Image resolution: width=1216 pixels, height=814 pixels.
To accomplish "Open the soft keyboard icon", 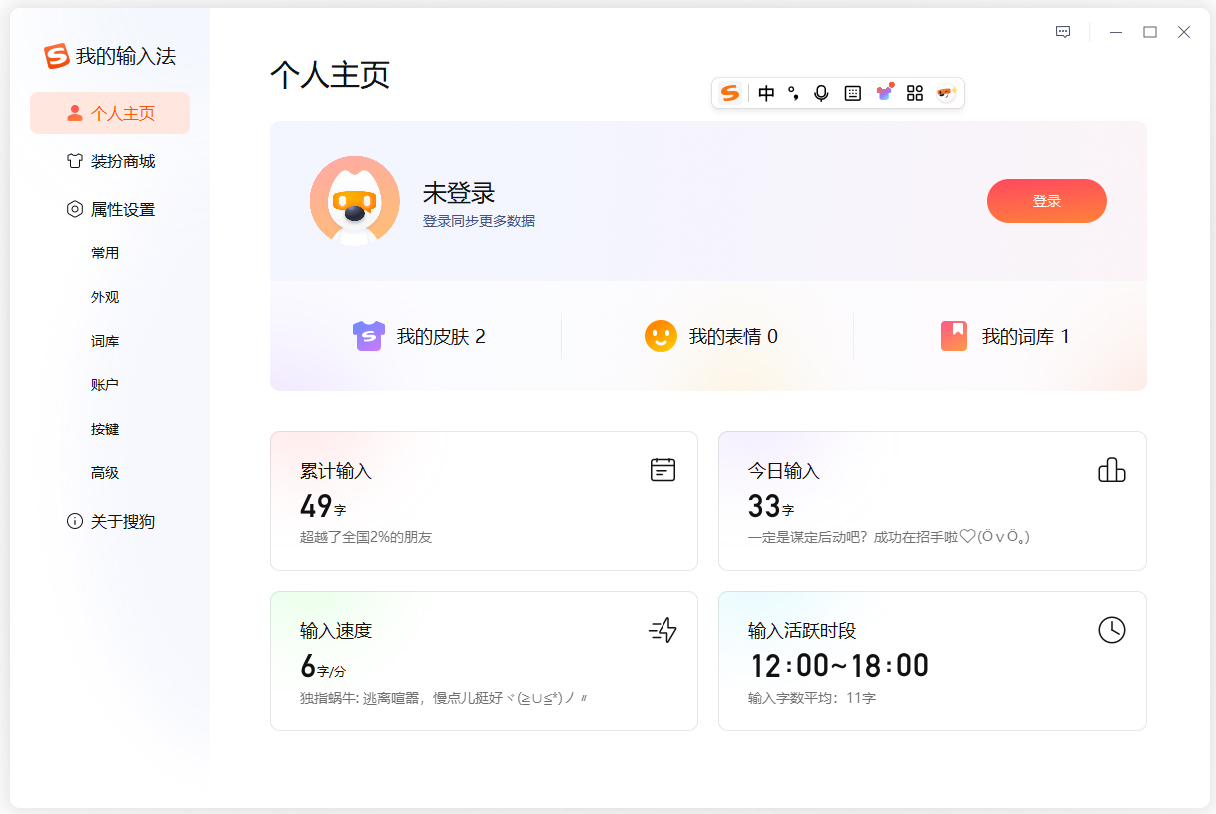I will (x=853, y=93).
